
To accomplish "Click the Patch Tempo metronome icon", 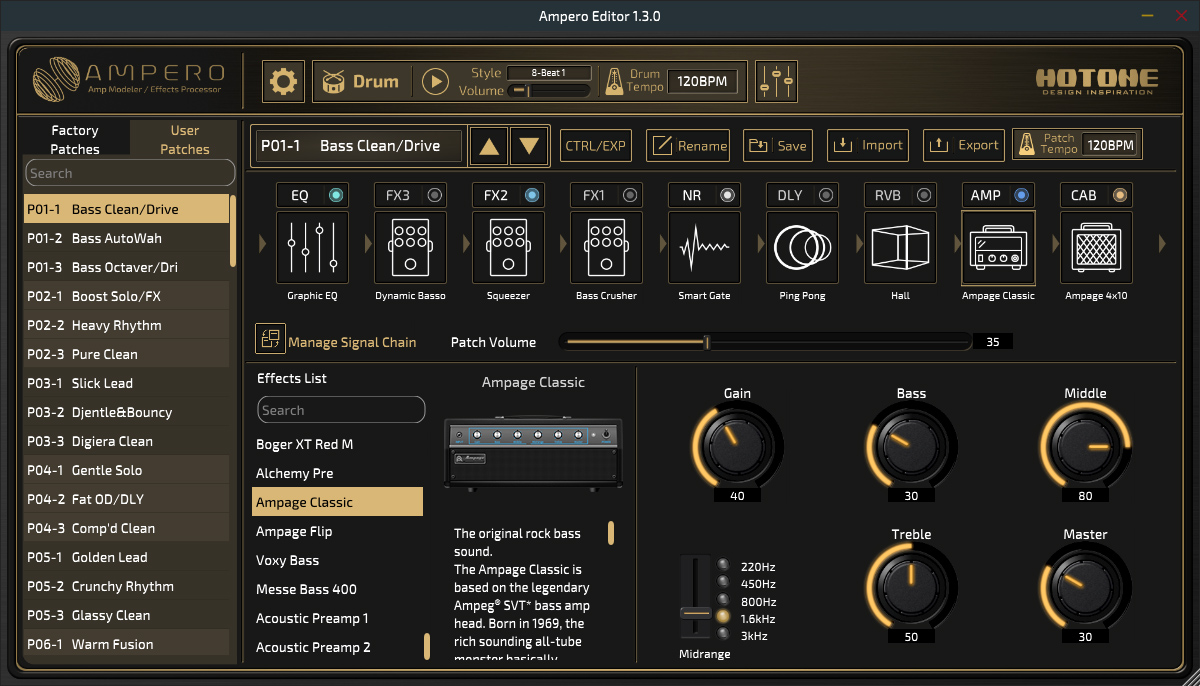I will (x=1026, y=145).
